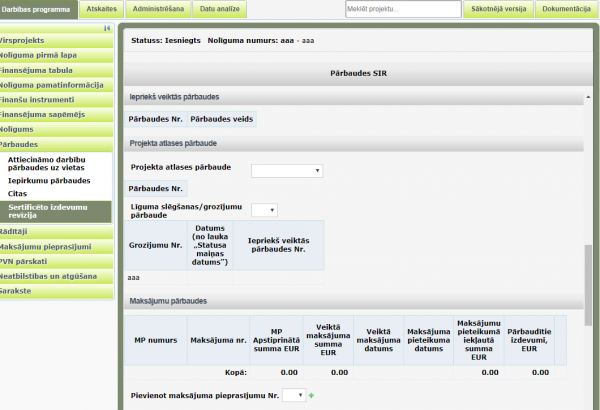
Task: Click the Dokumentācija button
Action: click(x=567, y=9)
